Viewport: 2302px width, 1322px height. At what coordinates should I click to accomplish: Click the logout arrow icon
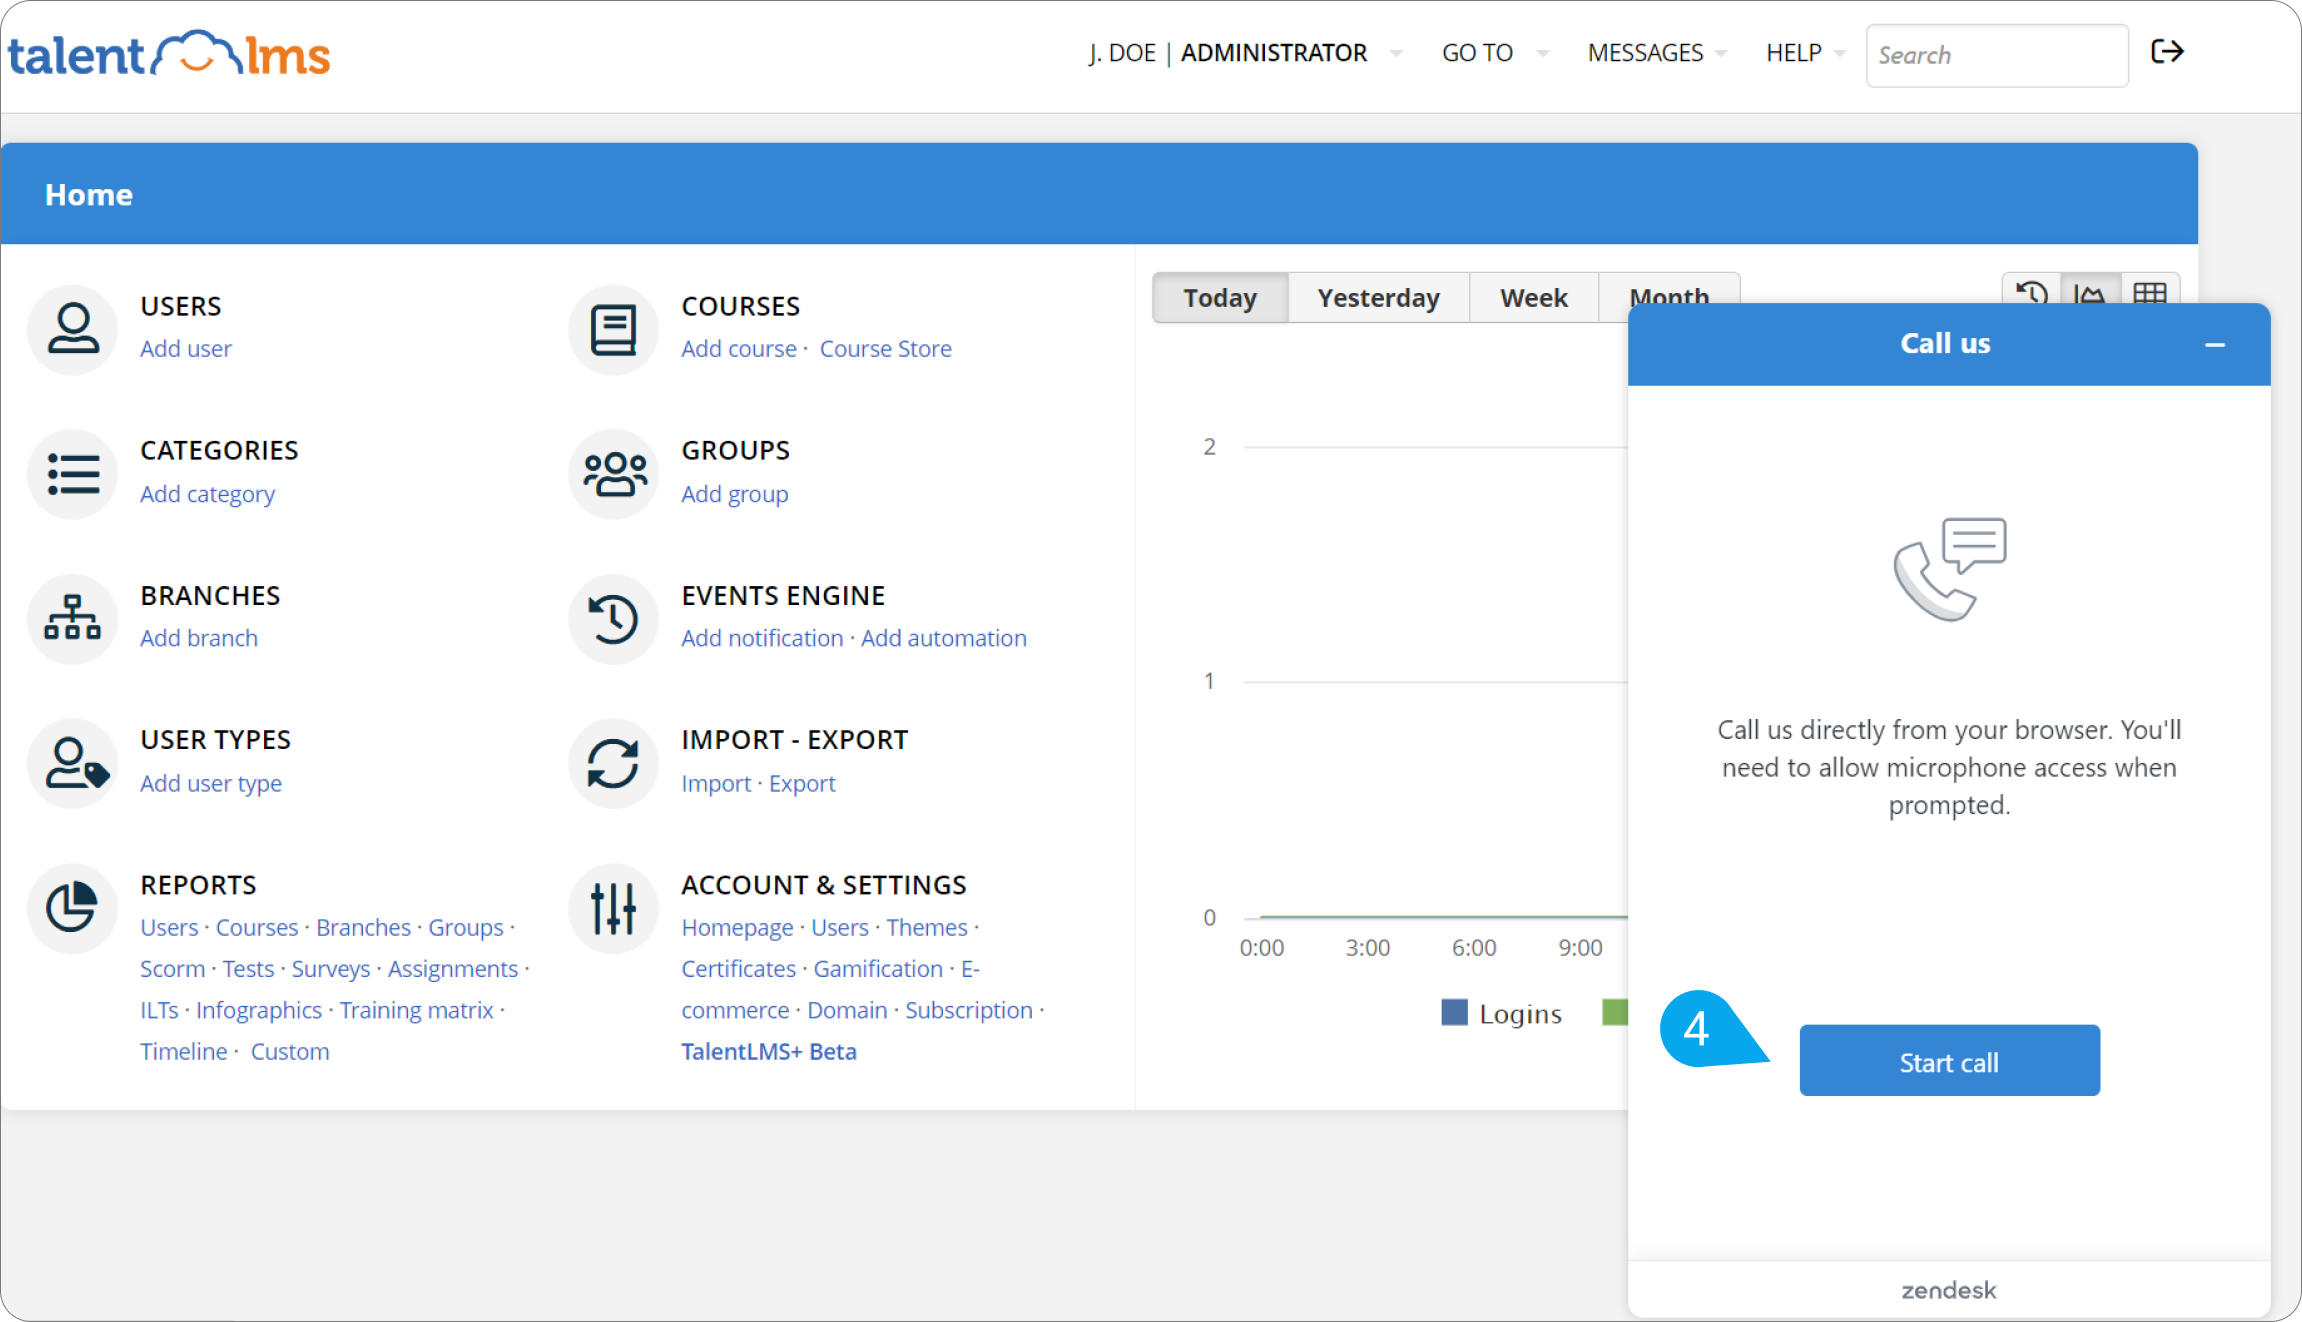point(2167,52)
